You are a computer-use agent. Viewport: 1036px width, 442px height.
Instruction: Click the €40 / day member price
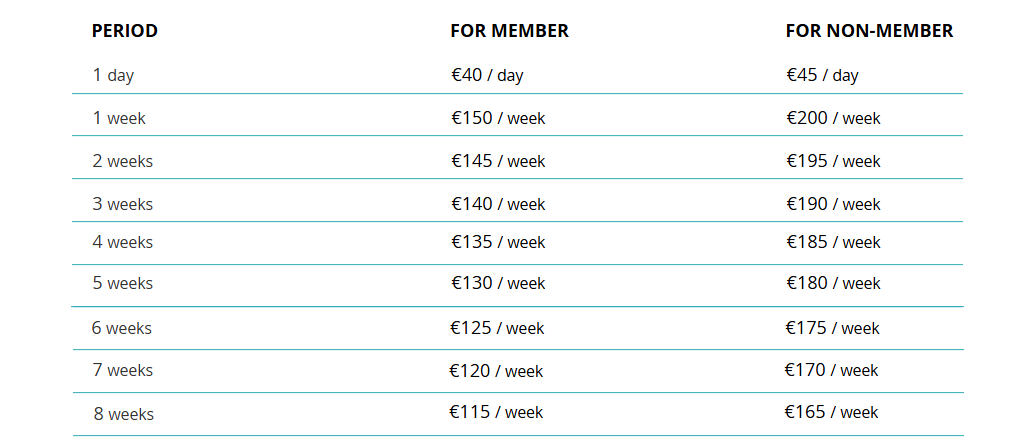(x=487, y=75)
